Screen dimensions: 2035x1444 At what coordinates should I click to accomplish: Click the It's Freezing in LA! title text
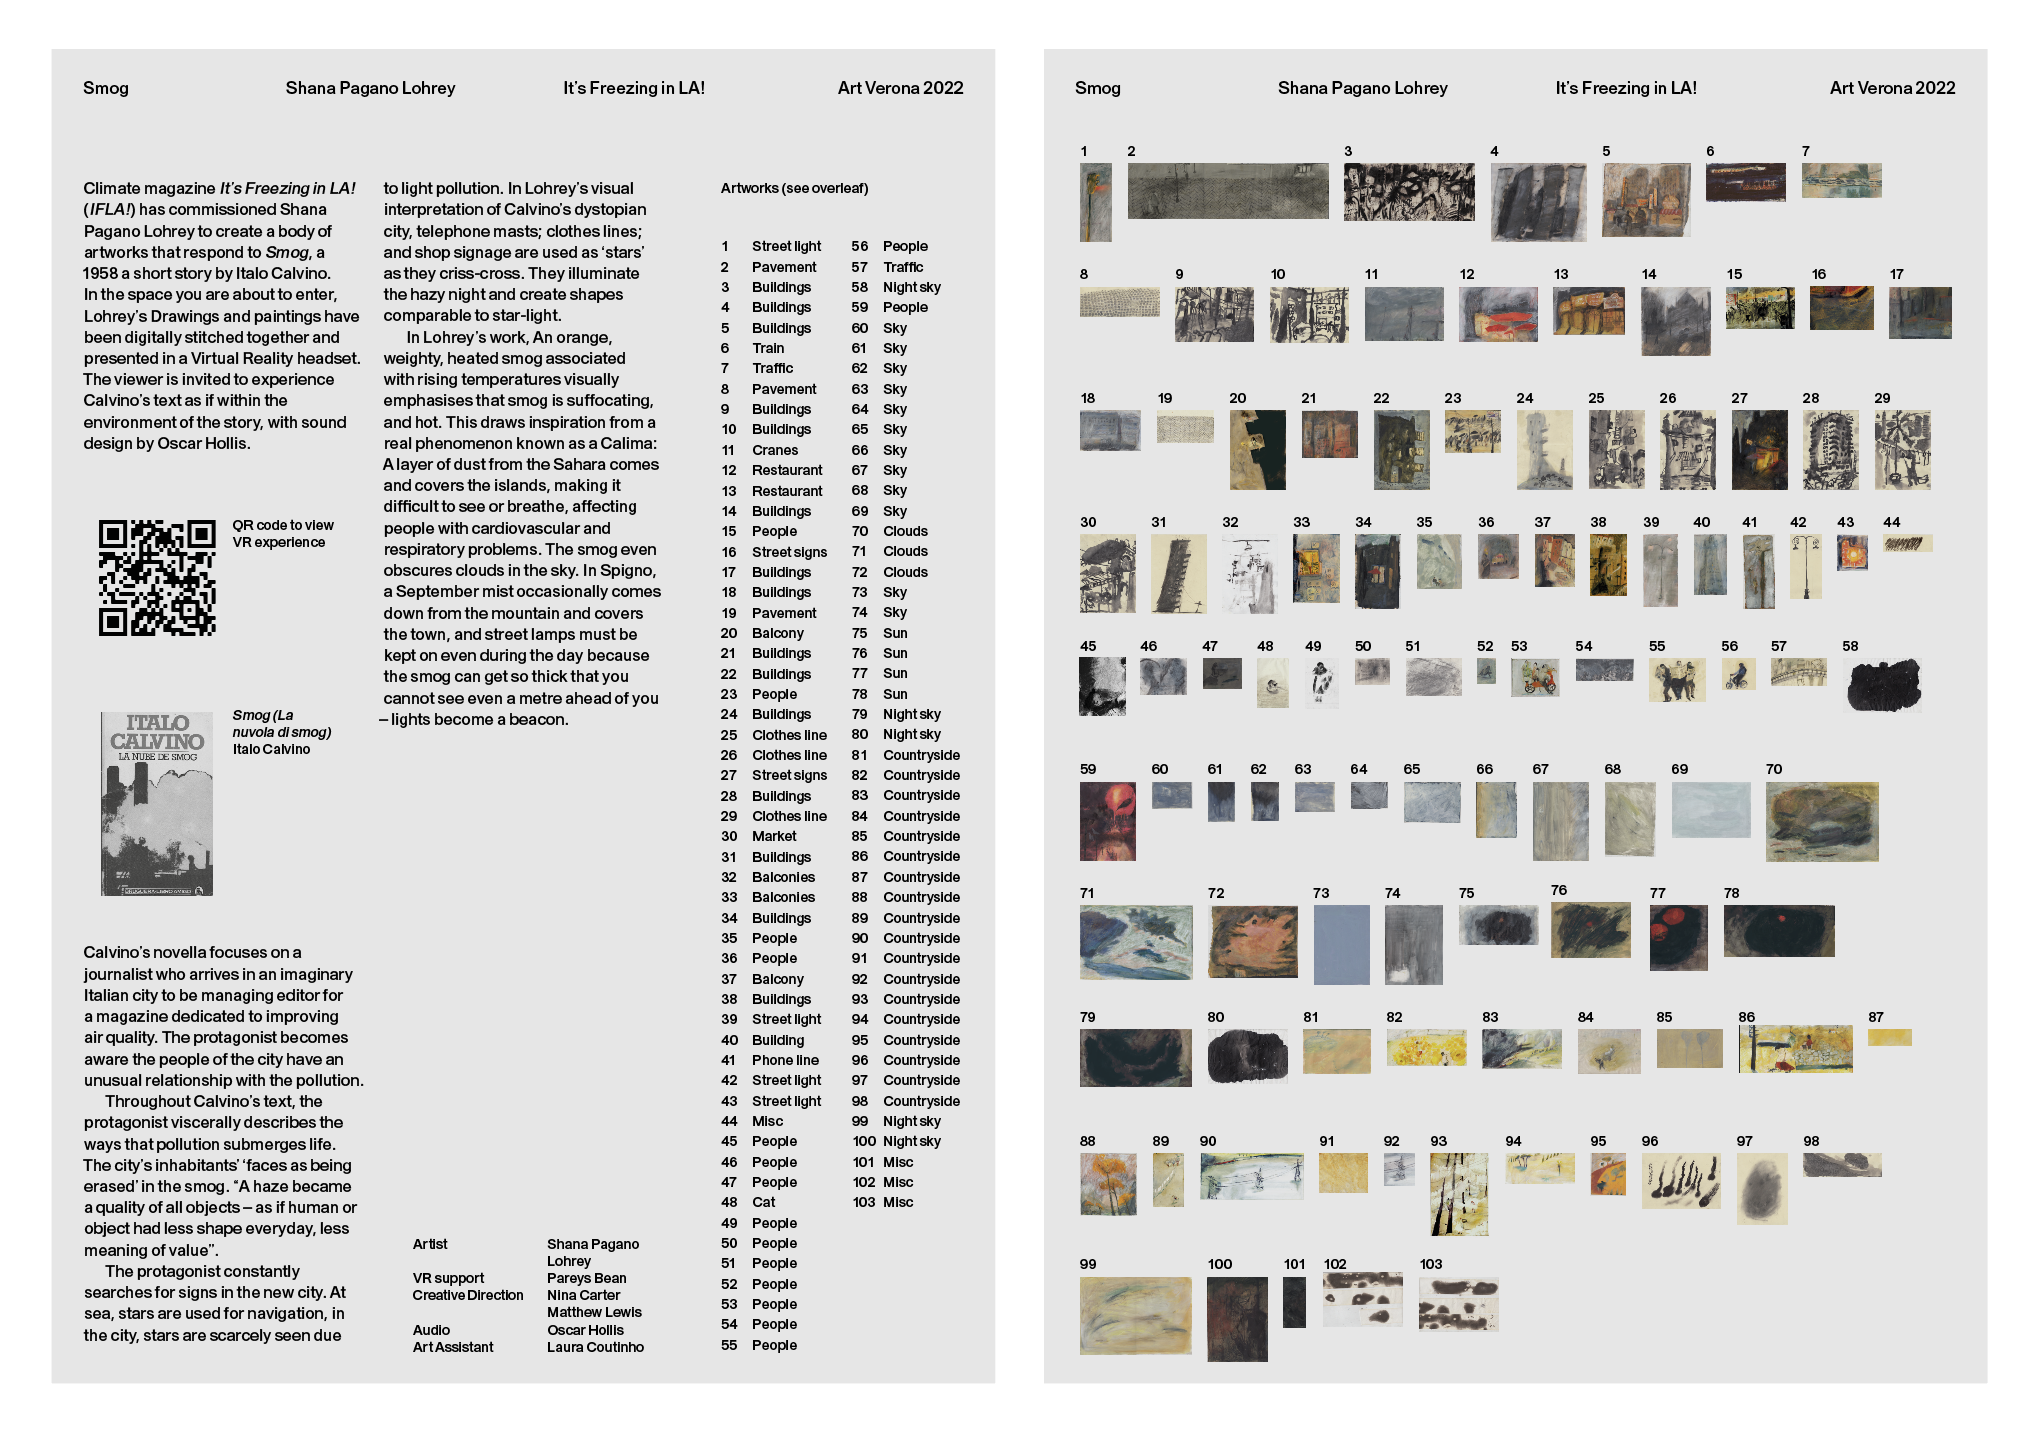pyautogui.click(x=632, y=88)
